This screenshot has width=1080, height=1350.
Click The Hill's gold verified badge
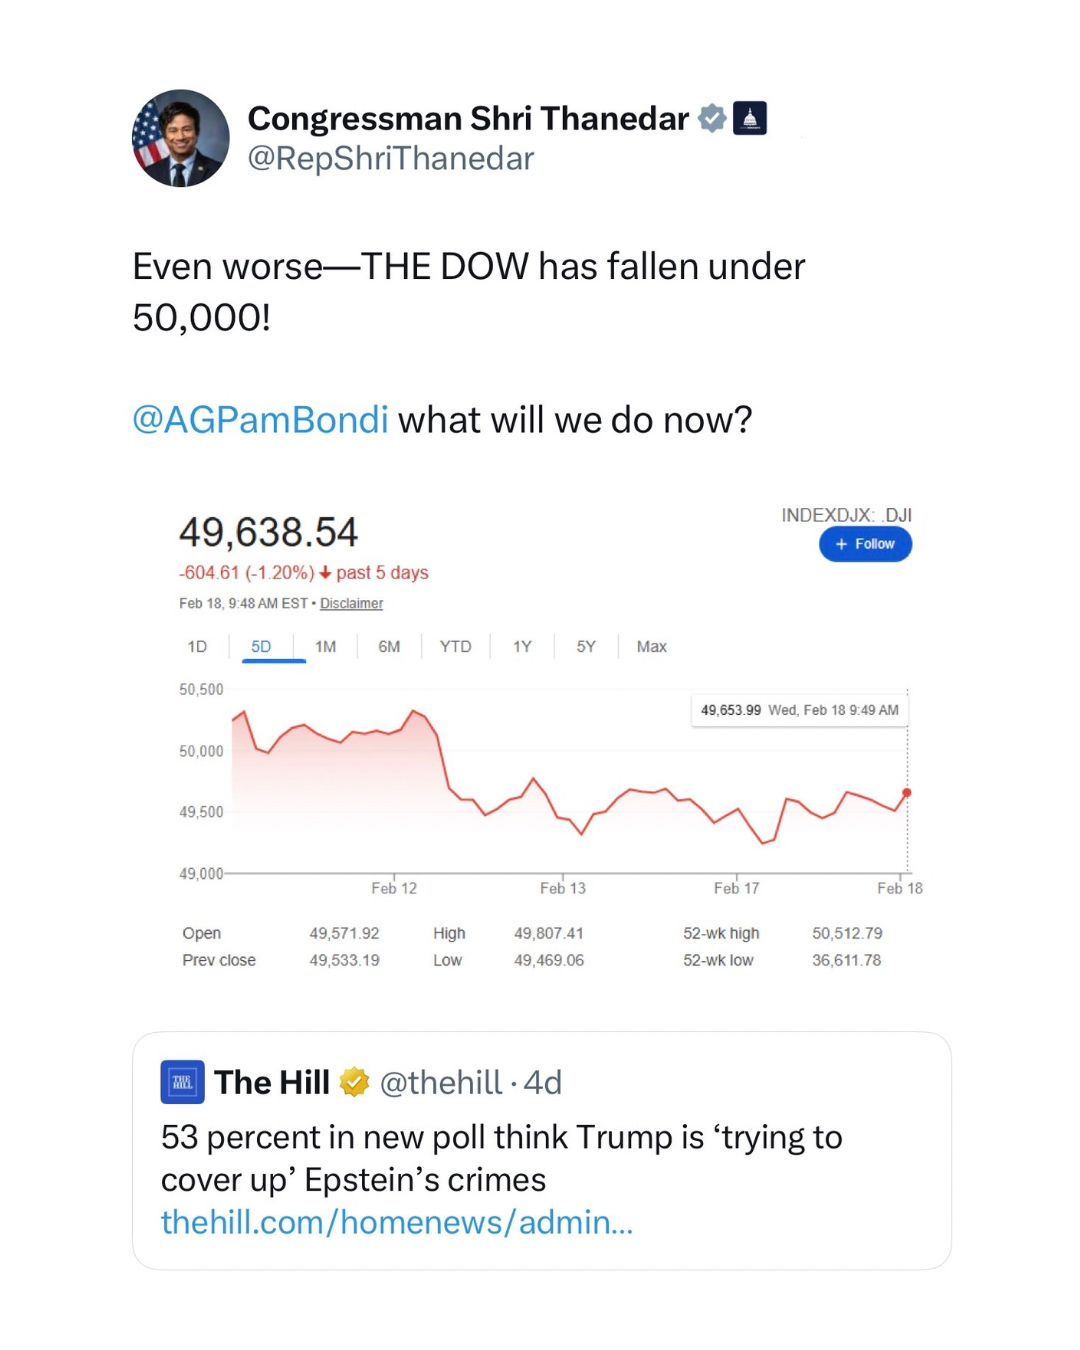point(354,1082)
